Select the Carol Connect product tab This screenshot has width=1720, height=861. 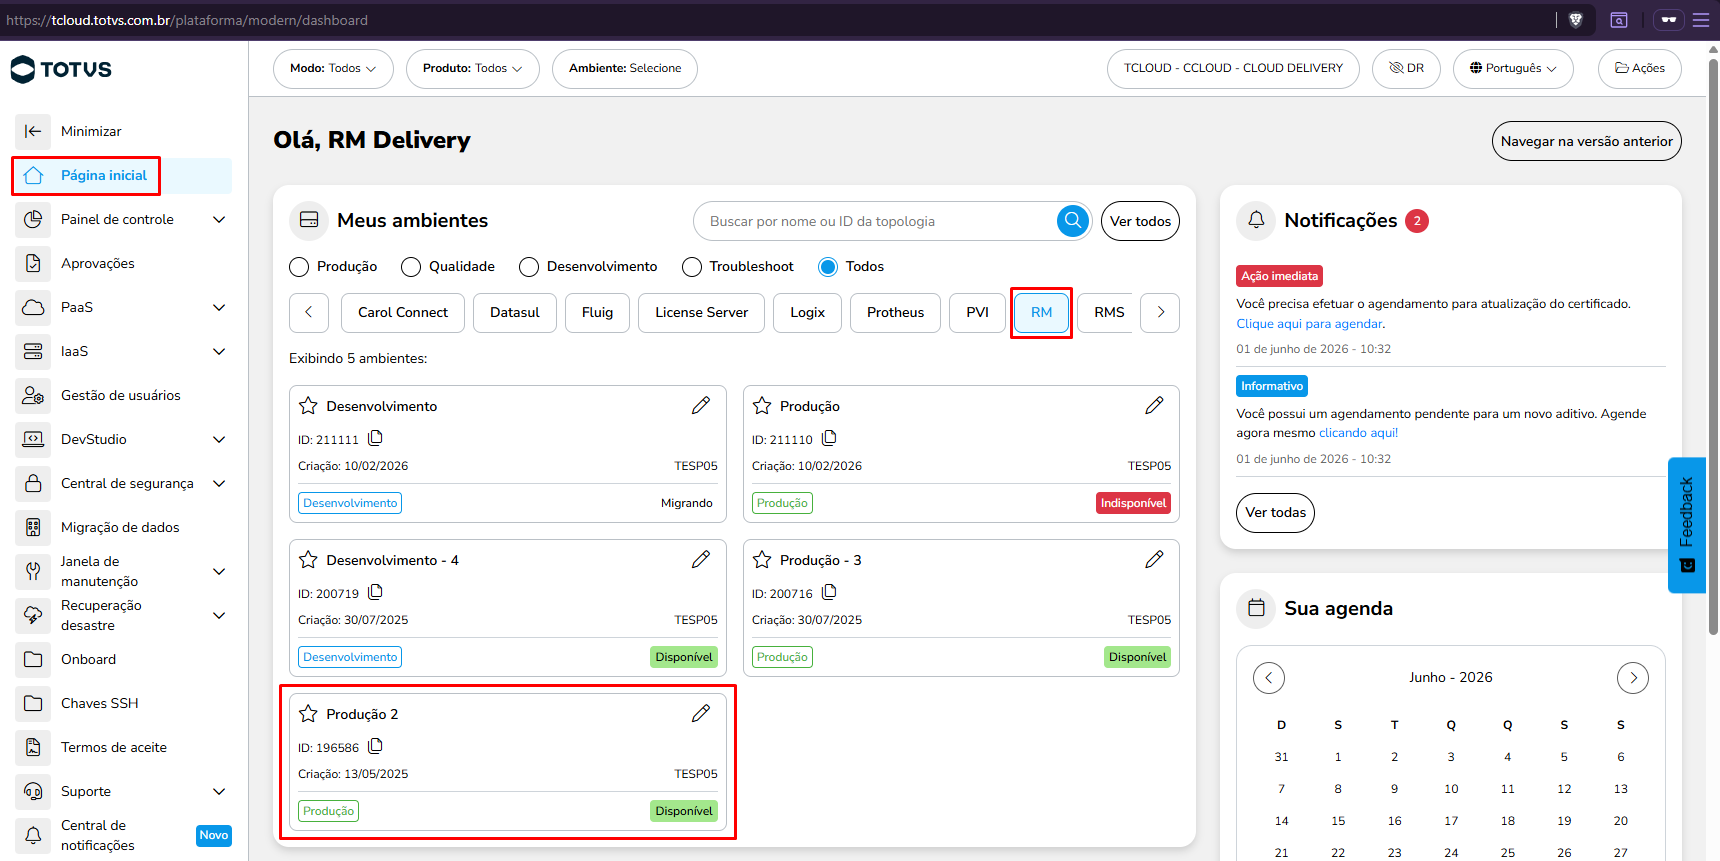click(x=403, y=313)
